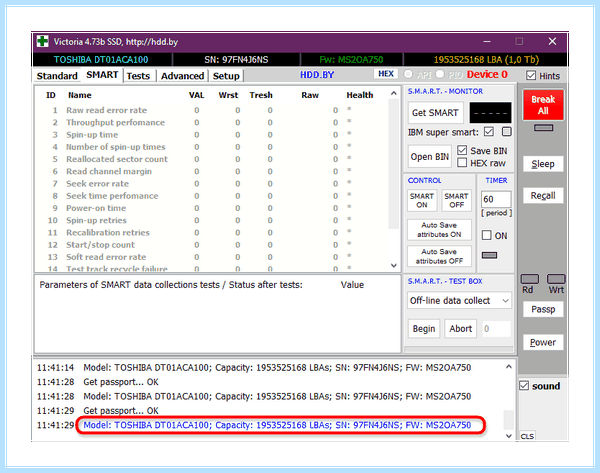Enable HEX raw checkbox
Viewport: 600px width, 473px height.
[x=462, y=163]
